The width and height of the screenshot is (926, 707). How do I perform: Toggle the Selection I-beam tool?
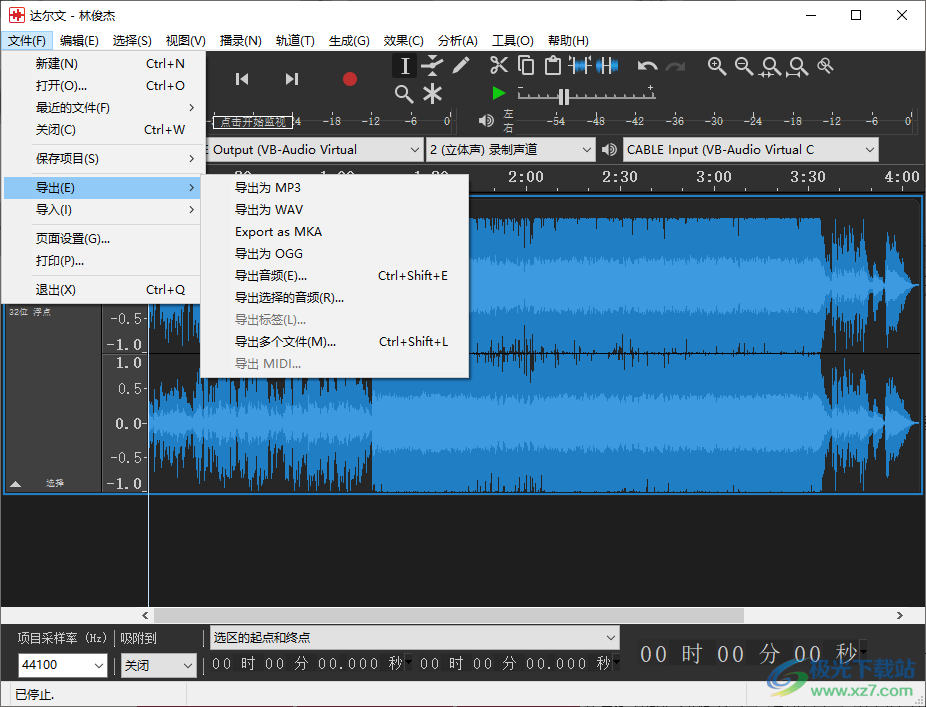pos(404,66)
